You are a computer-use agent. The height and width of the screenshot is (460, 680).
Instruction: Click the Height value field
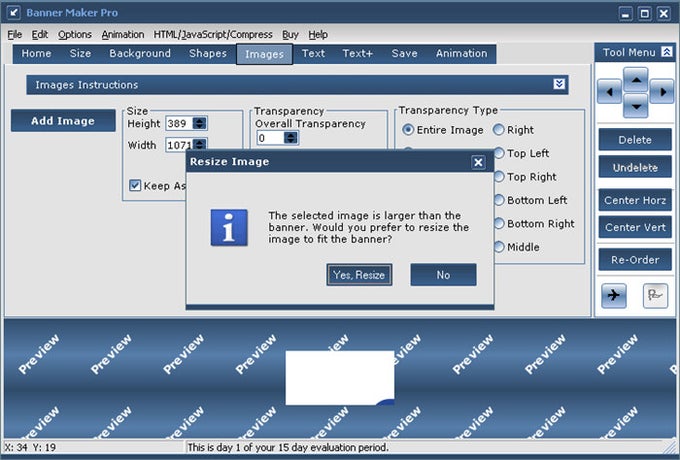179,124
